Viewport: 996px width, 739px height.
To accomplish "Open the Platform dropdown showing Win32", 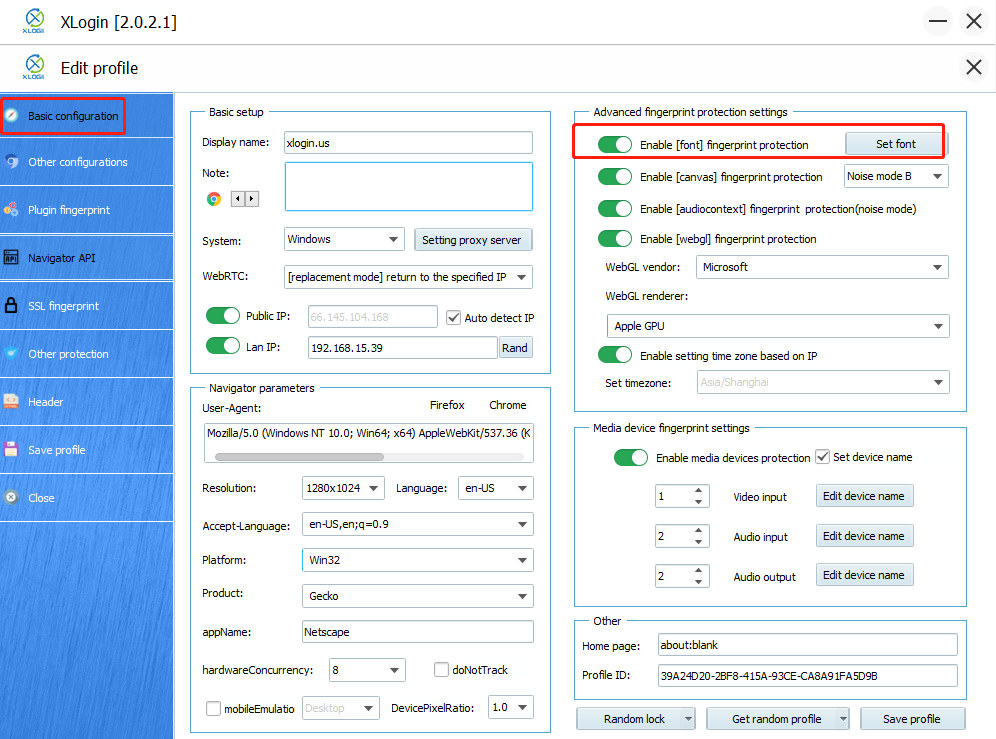I will (x=417, y=560).
